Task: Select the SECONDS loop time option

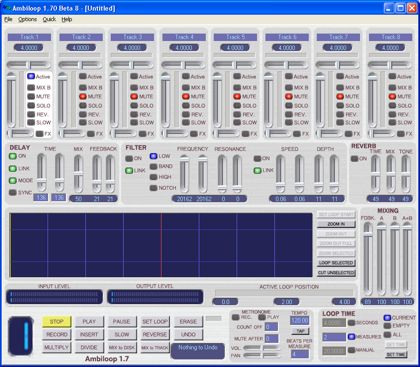Action: [351, 323]
